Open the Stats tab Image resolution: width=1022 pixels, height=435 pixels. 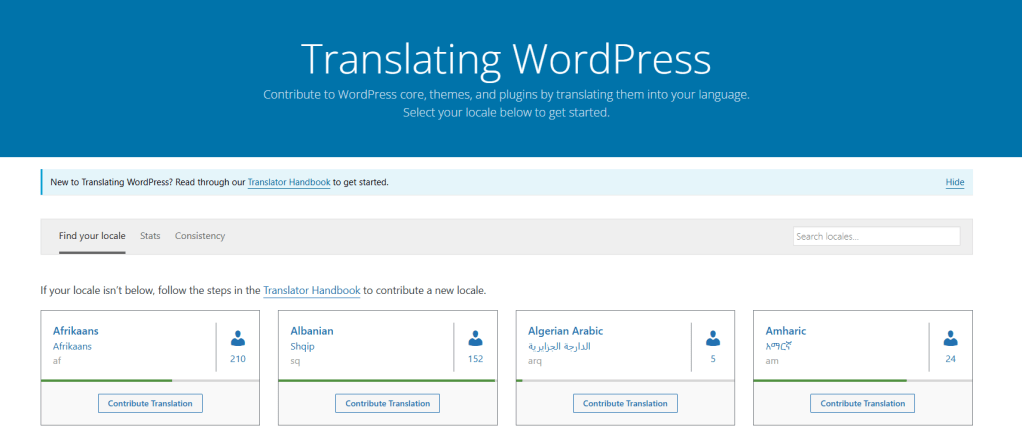(150, 236)
